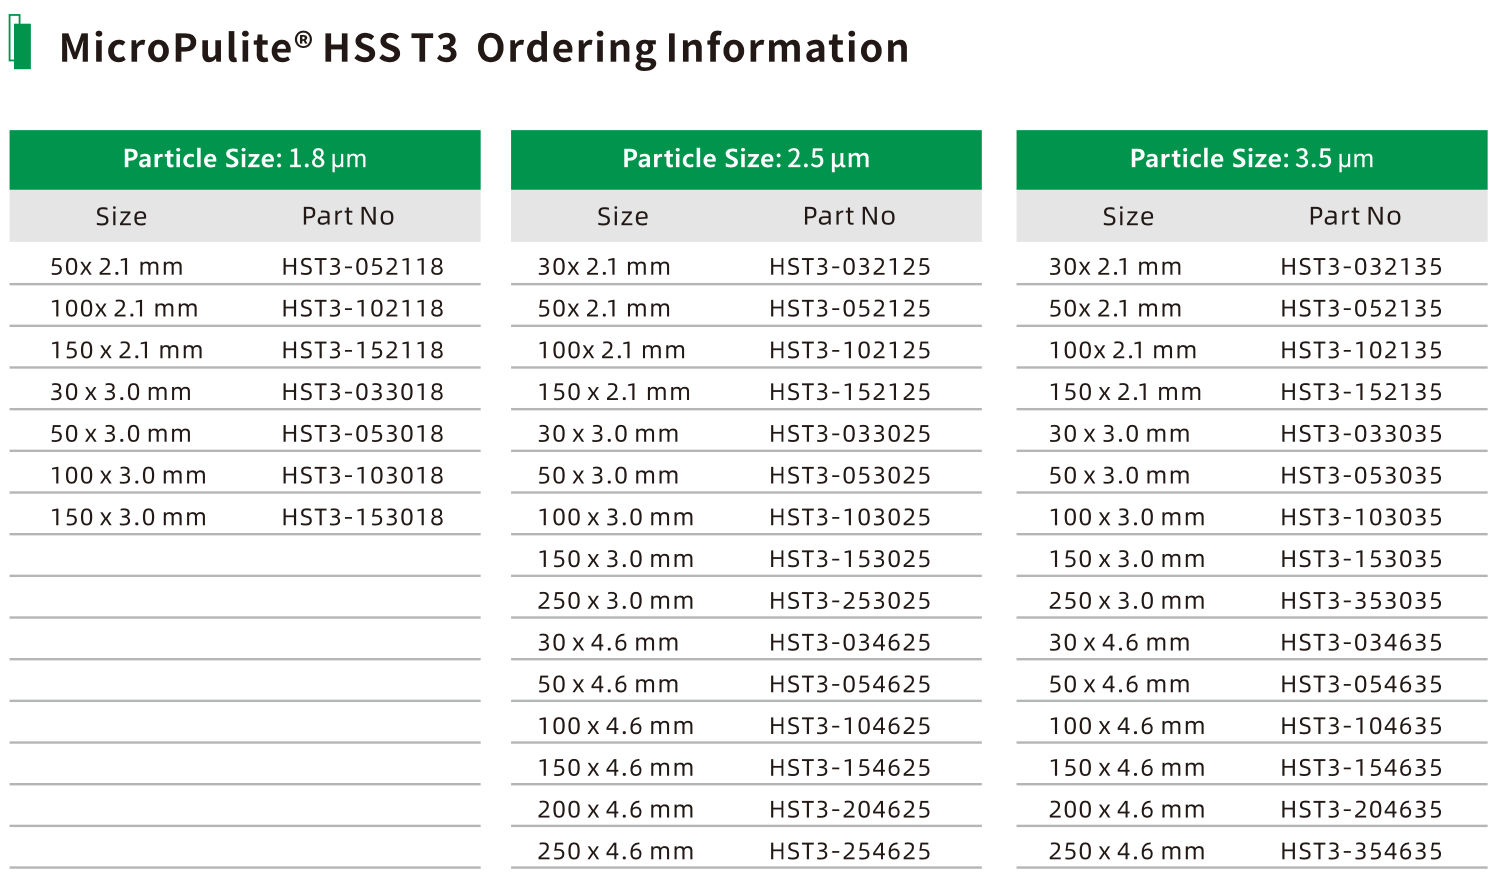Click part number HST3-152125
This screenshot has width=1496, height=882.
click(850, 392)
